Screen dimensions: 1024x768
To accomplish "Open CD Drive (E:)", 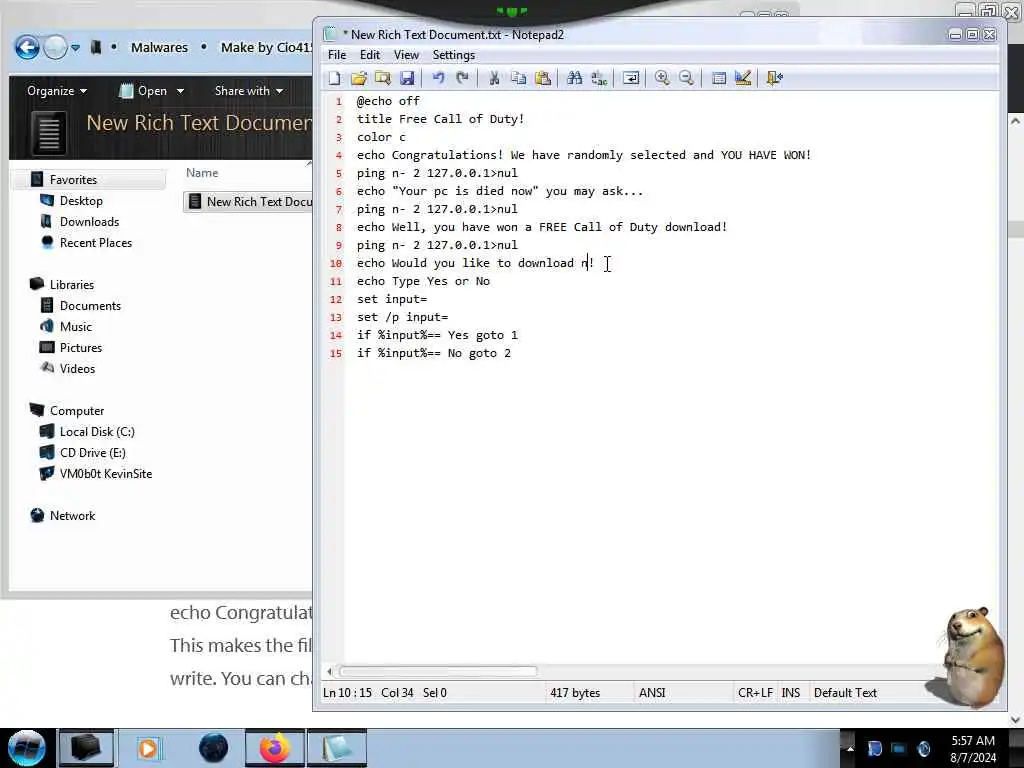I will point(93,453).
